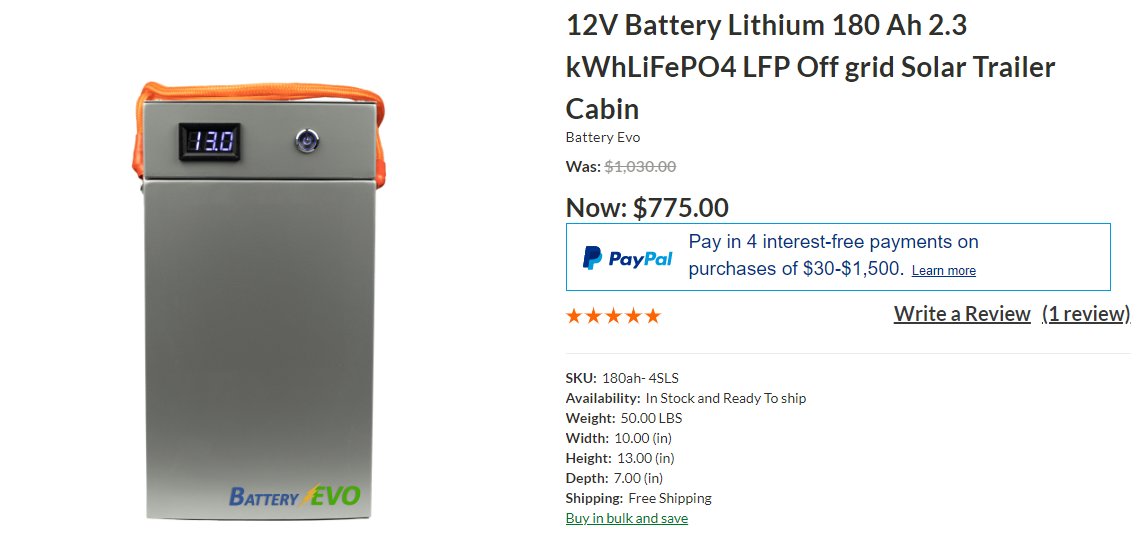Viewport: 1143px width, 544px height.
Task: Click the third orange rating star
Action: [x=613, y=316]
